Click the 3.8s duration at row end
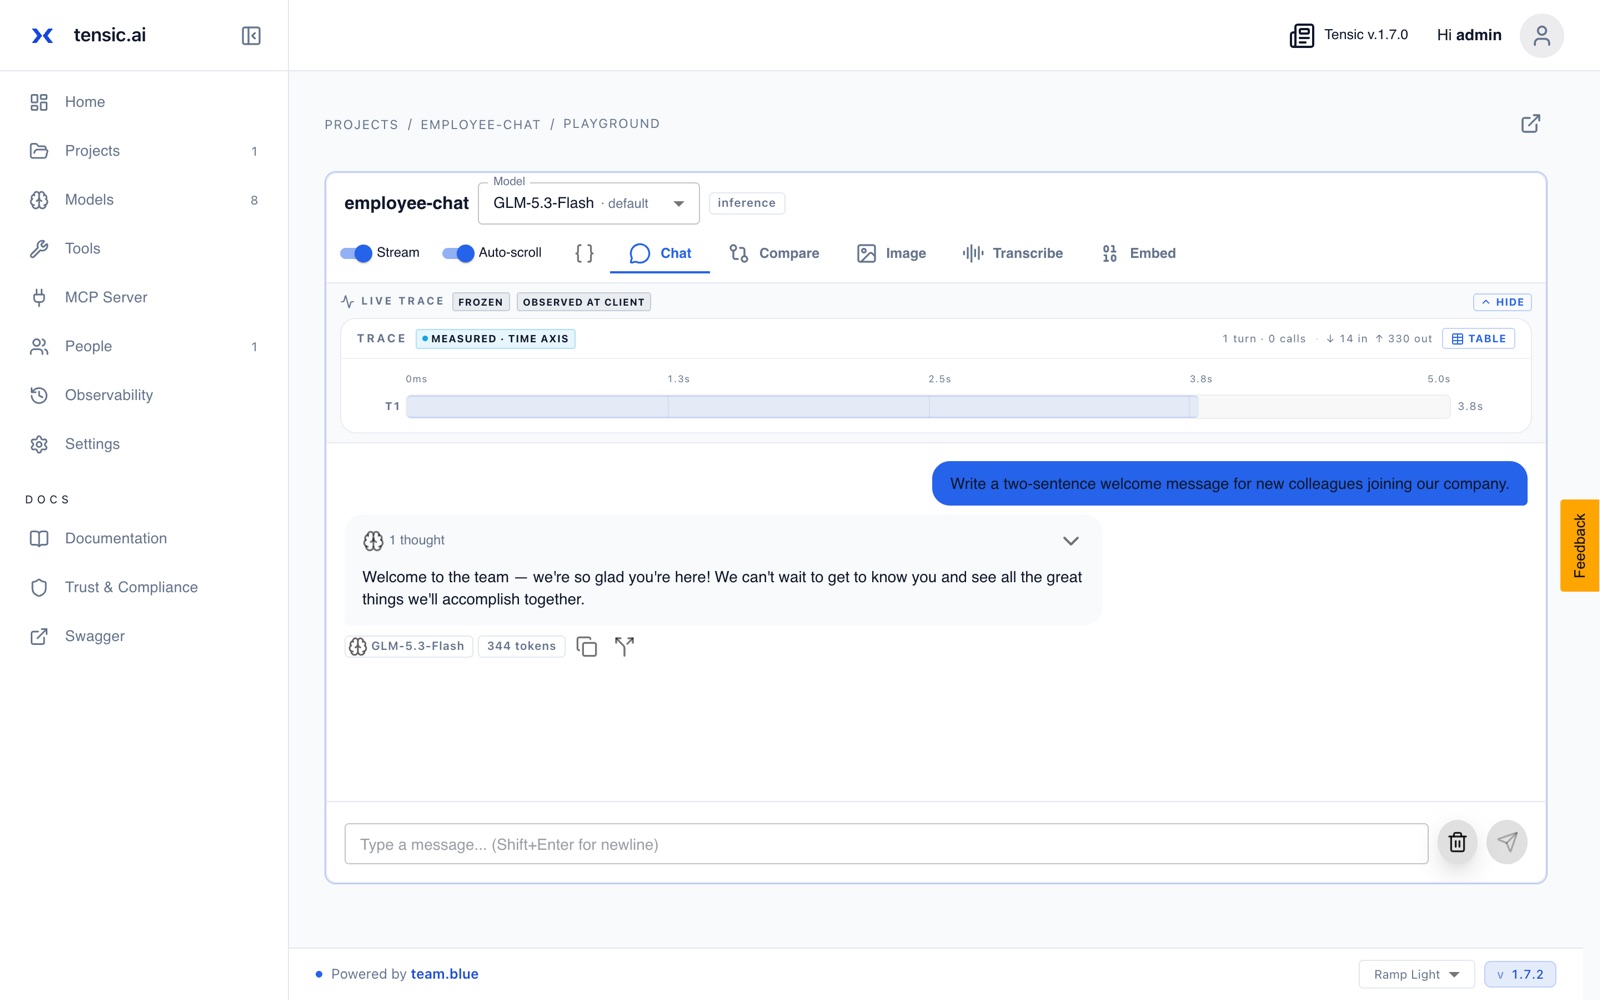Image resolution: width=1600 pixels, height=1000 pixels. (1470, 407)
